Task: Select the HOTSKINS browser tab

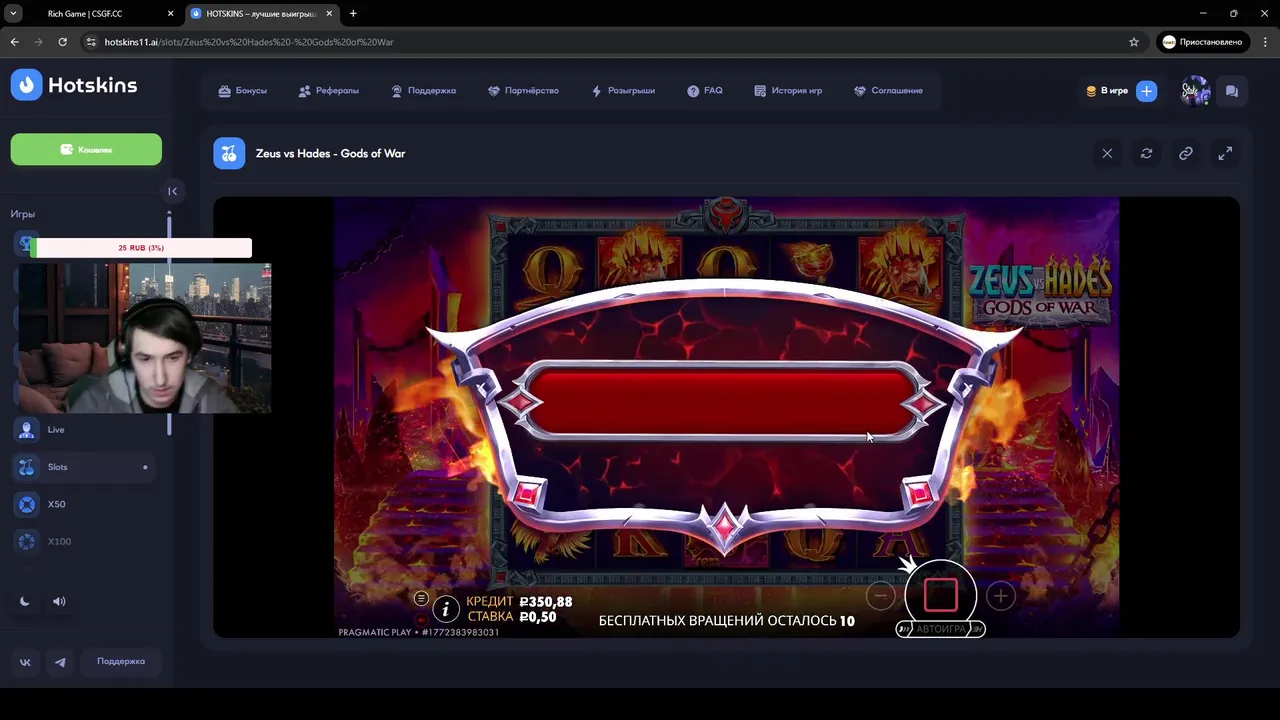Action: click(260, 14)
